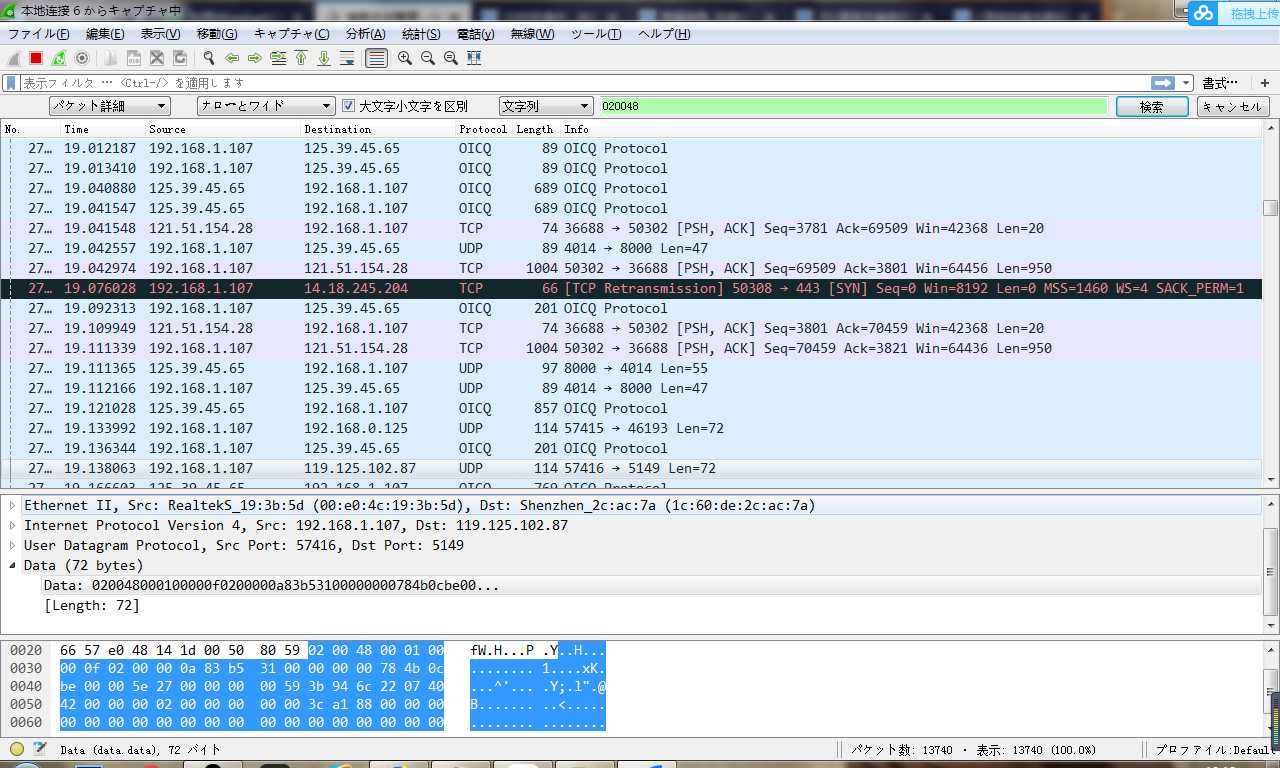Toggle packet list colorize icon
This screenshot has height=768, width=1280.
pos(376,58)
